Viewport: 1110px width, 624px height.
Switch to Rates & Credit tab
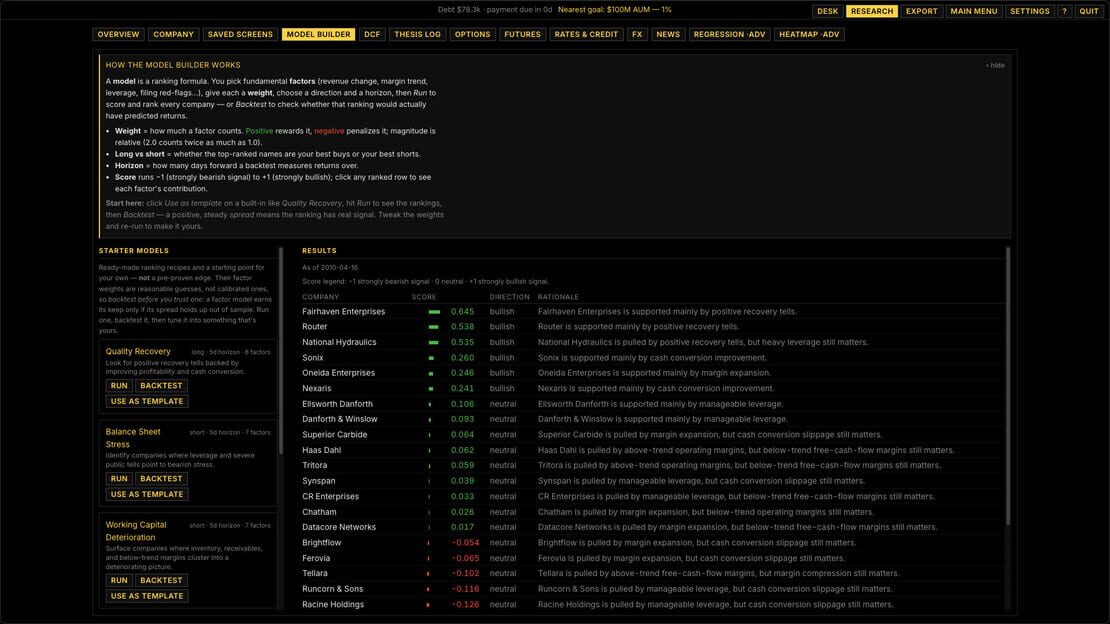click(x=586, y=34)
